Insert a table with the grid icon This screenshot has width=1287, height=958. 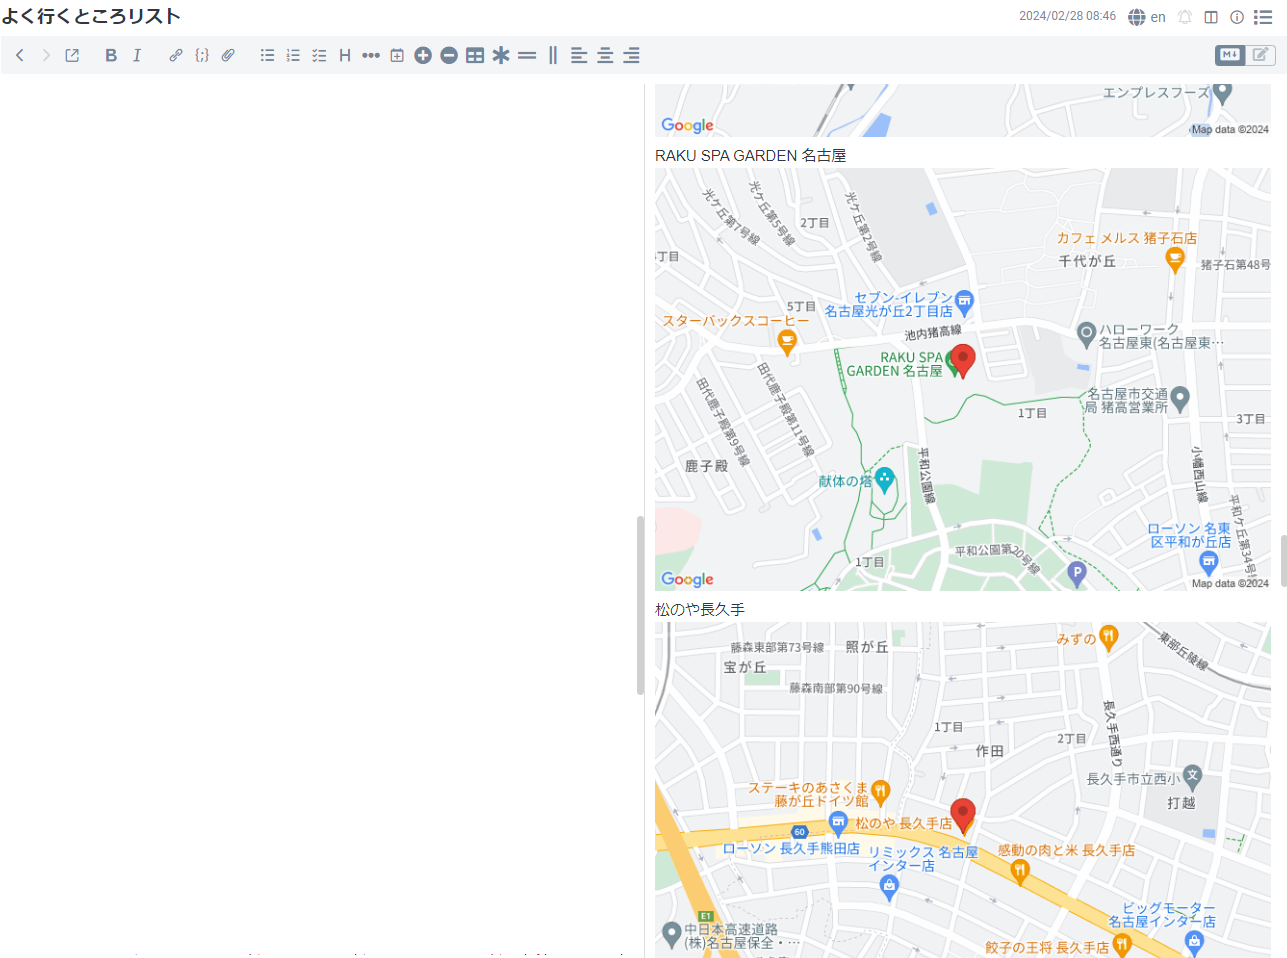[475, 55]
